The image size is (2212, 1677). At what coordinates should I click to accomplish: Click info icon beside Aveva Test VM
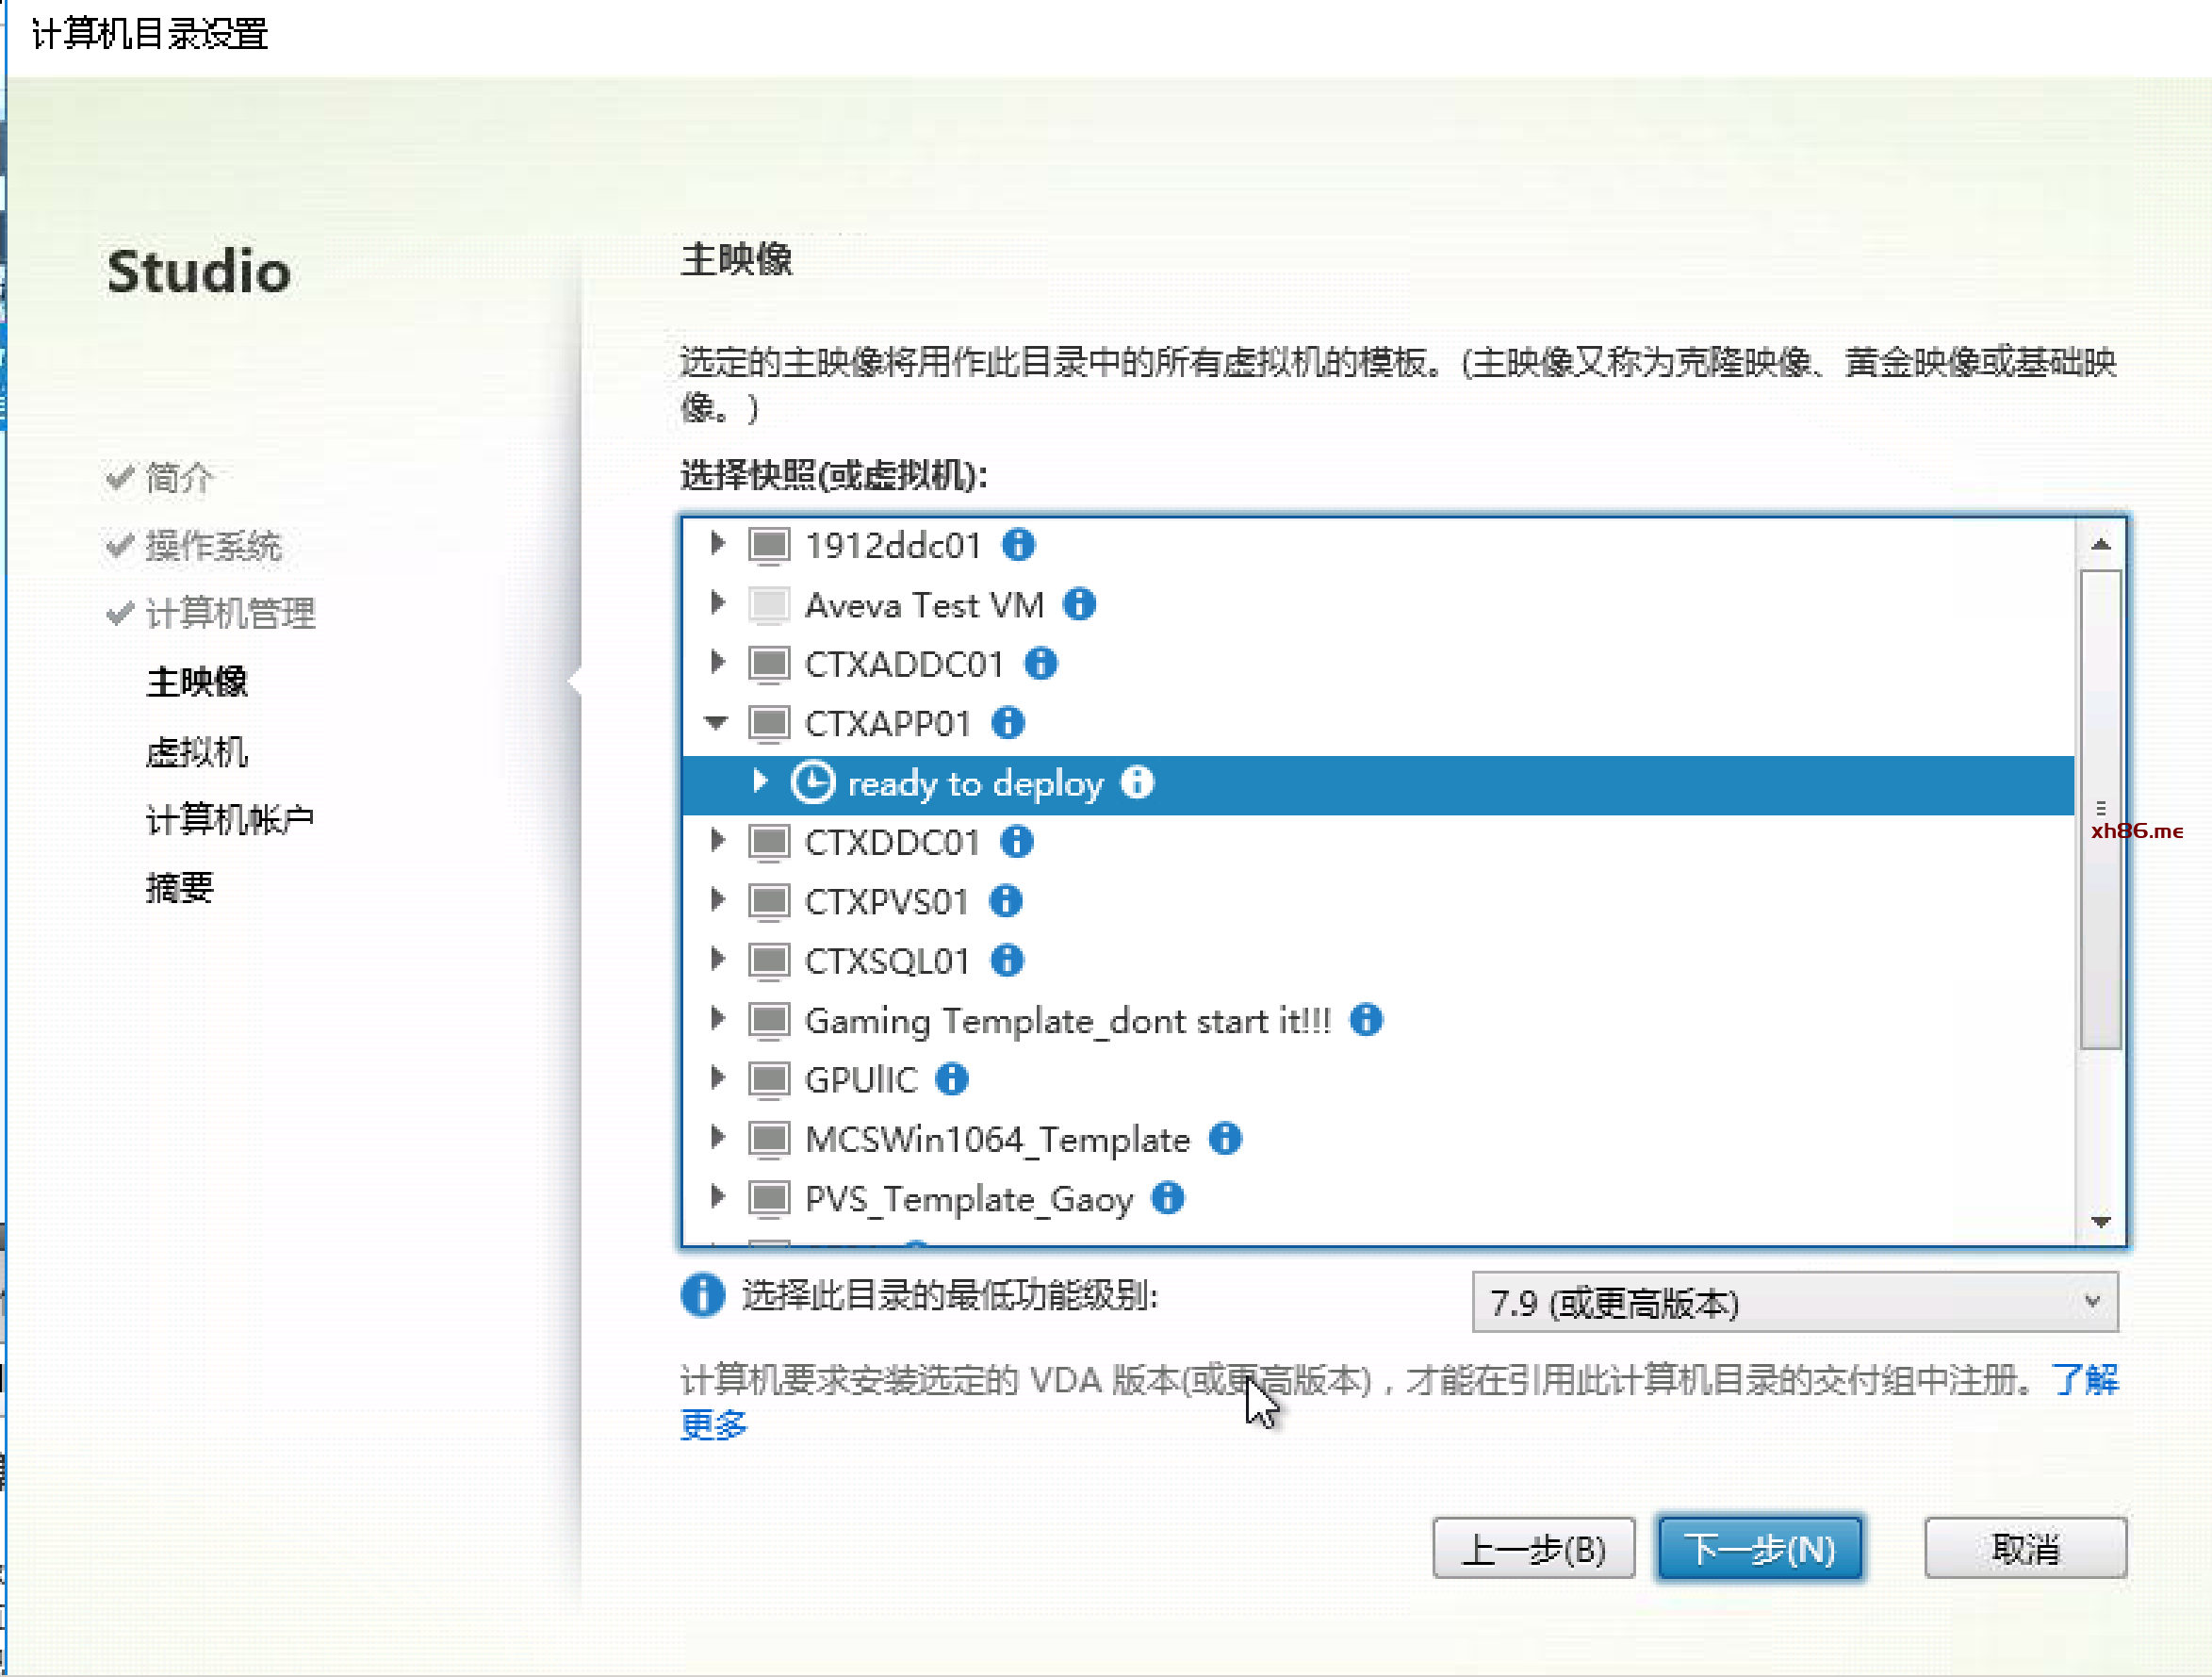tap(1079, 604)
